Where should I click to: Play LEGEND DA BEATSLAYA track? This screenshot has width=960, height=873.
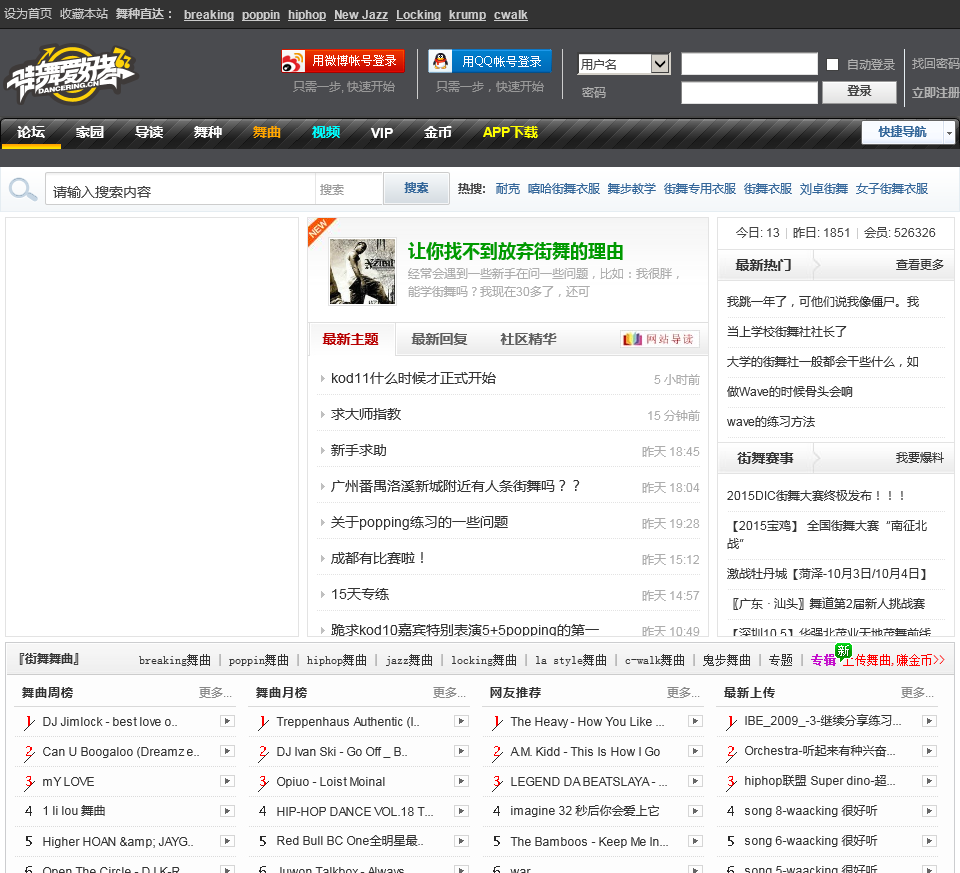click(x=696, y=781)
